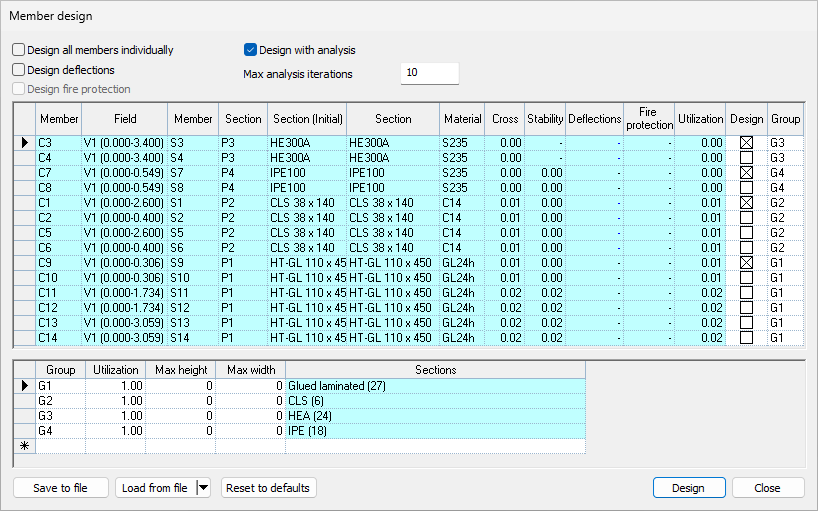Click G3 group cell in row C4
This screenshot has width=818, height=511.
click(785, 157)
